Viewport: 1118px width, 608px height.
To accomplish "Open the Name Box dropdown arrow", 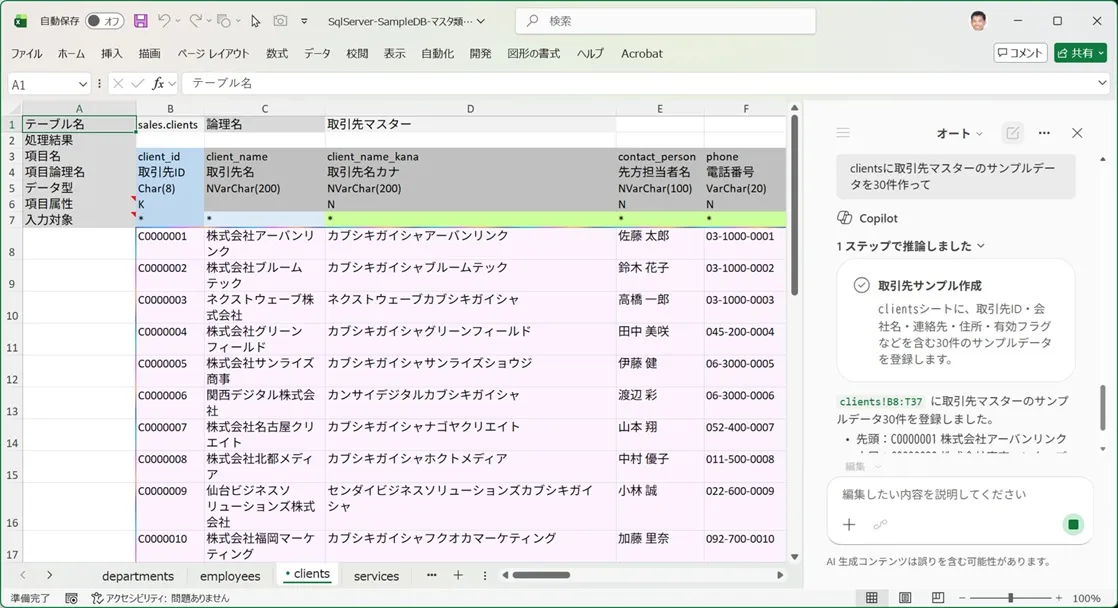I will pos(83,84).
